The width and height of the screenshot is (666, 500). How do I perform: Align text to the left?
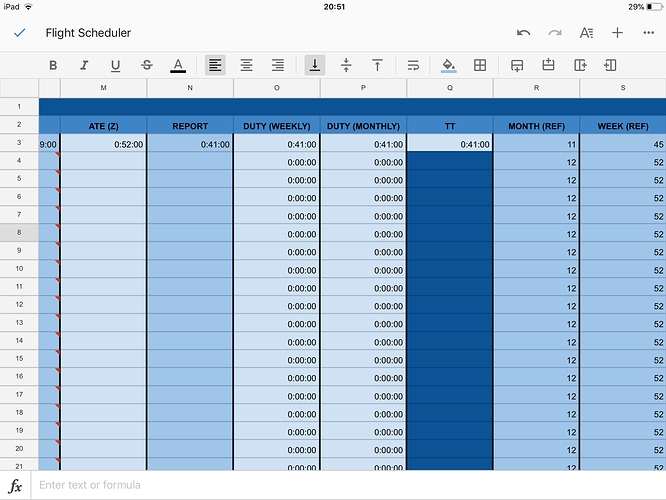(215, 65)
